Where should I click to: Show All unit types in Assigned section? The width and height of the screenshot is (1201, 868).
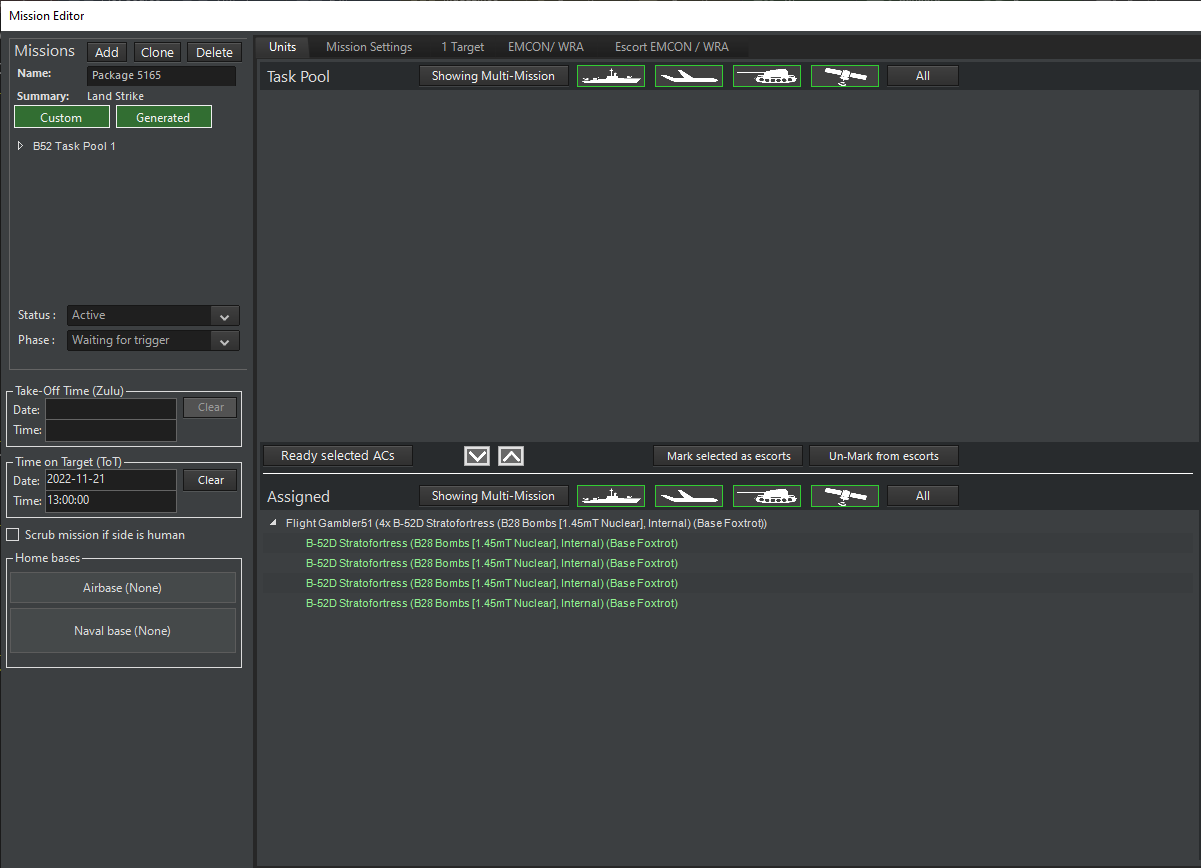(923, 496)
